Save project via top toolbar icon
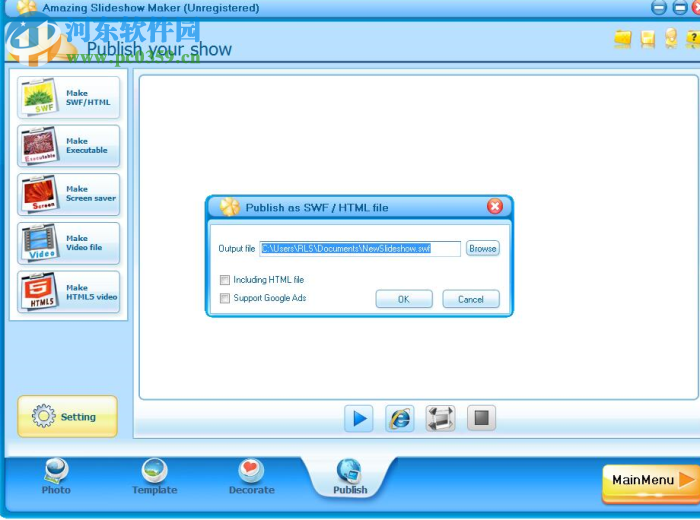This screenshot has height=520, width=700. pyautogui.click(x=647, y=39)
